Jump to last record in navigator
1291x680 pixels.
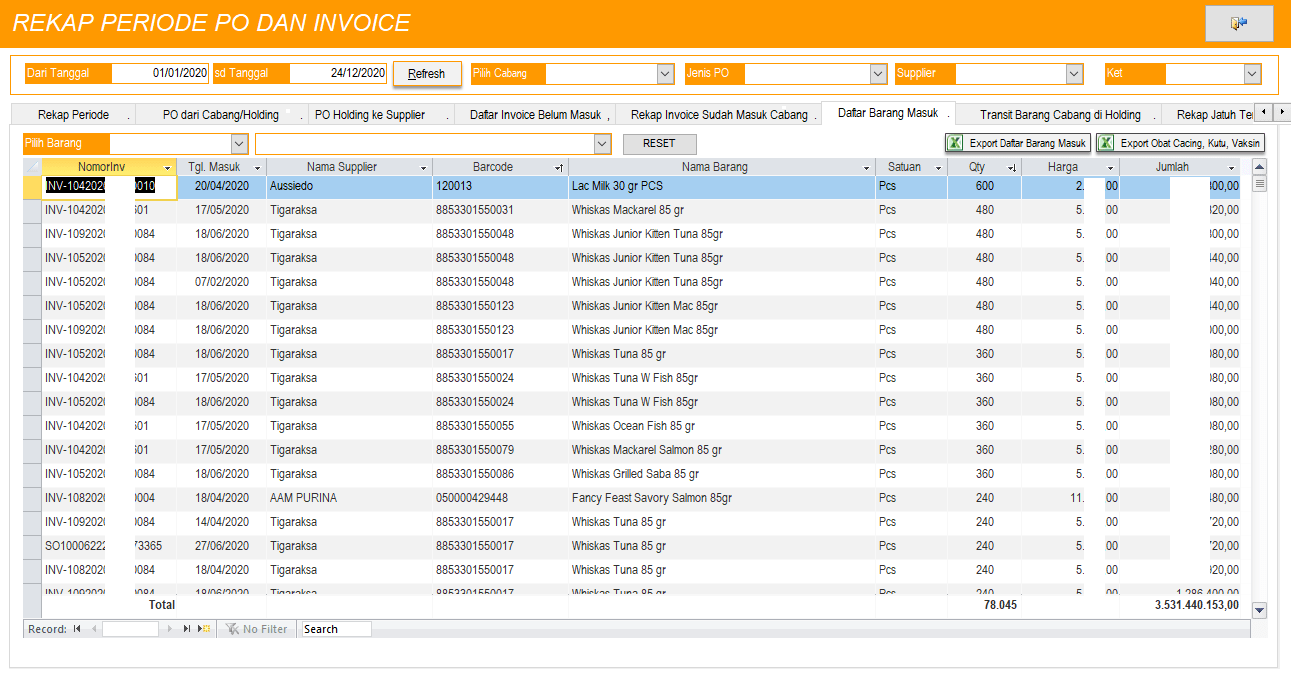[186, 629]
